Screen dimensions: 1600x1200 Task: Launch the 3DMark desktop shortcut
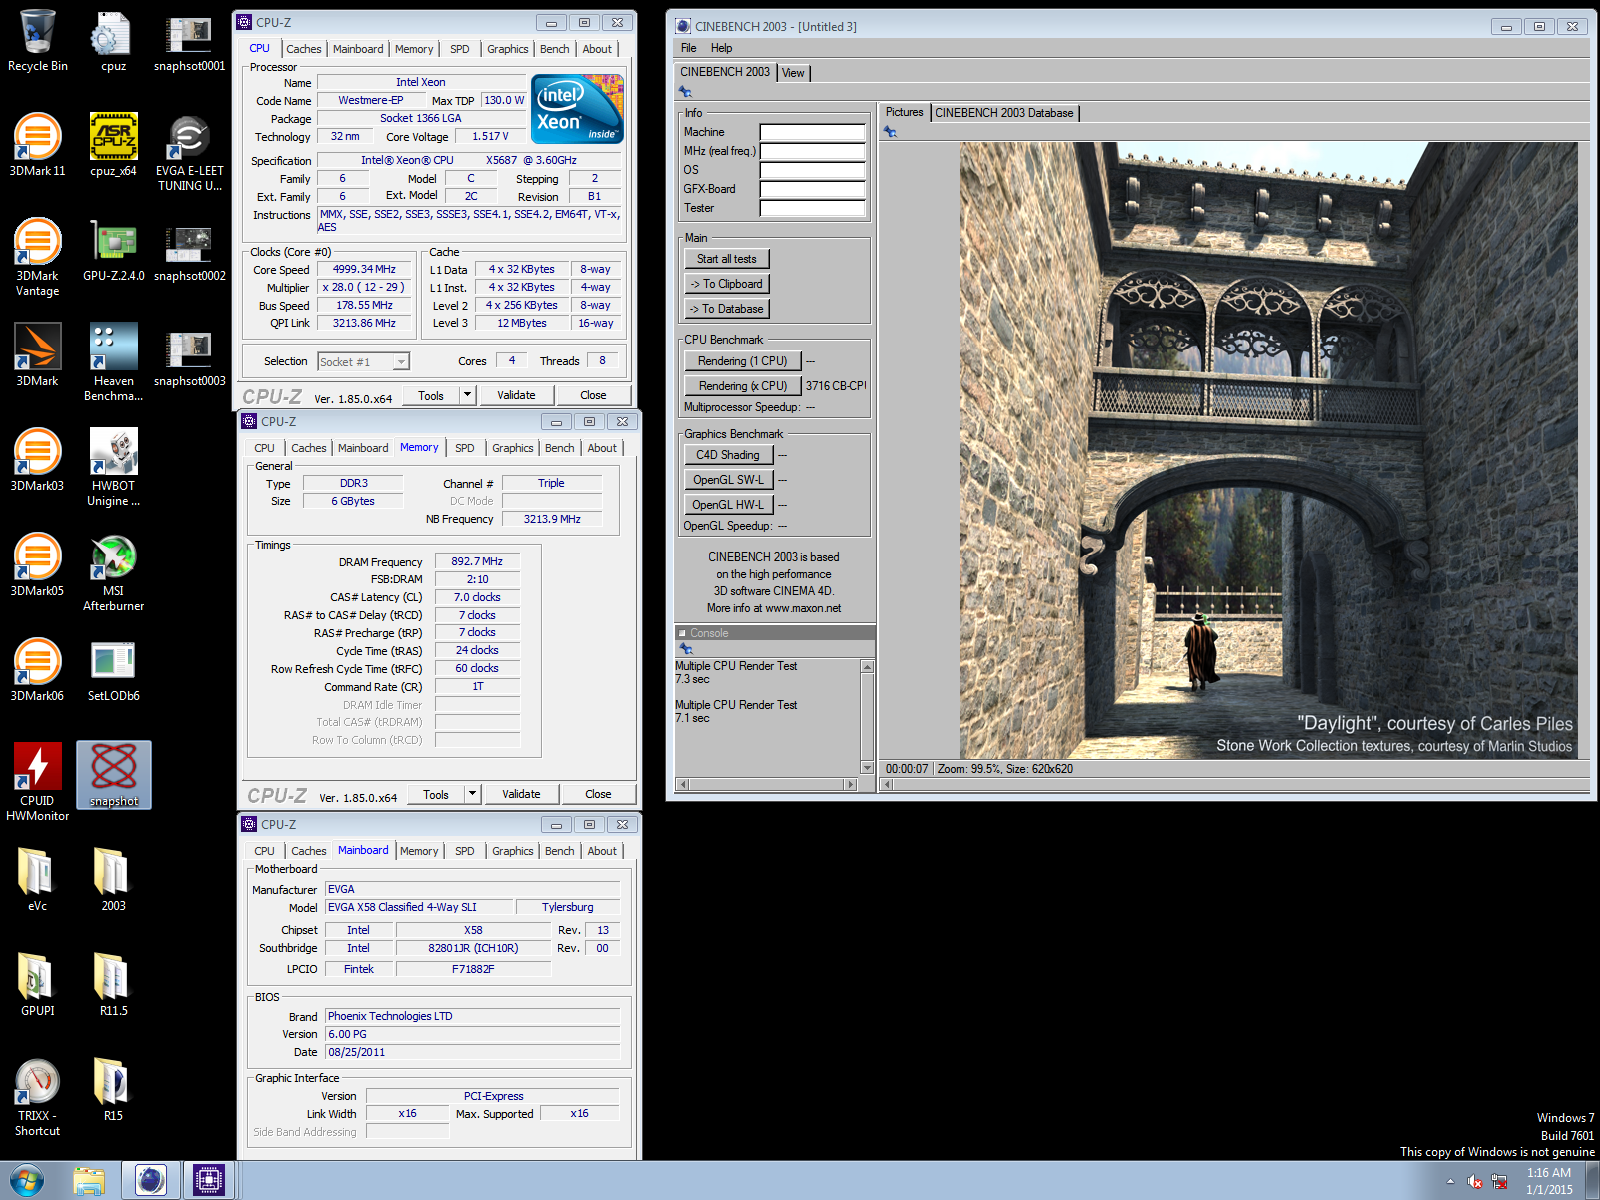(37, 356)
